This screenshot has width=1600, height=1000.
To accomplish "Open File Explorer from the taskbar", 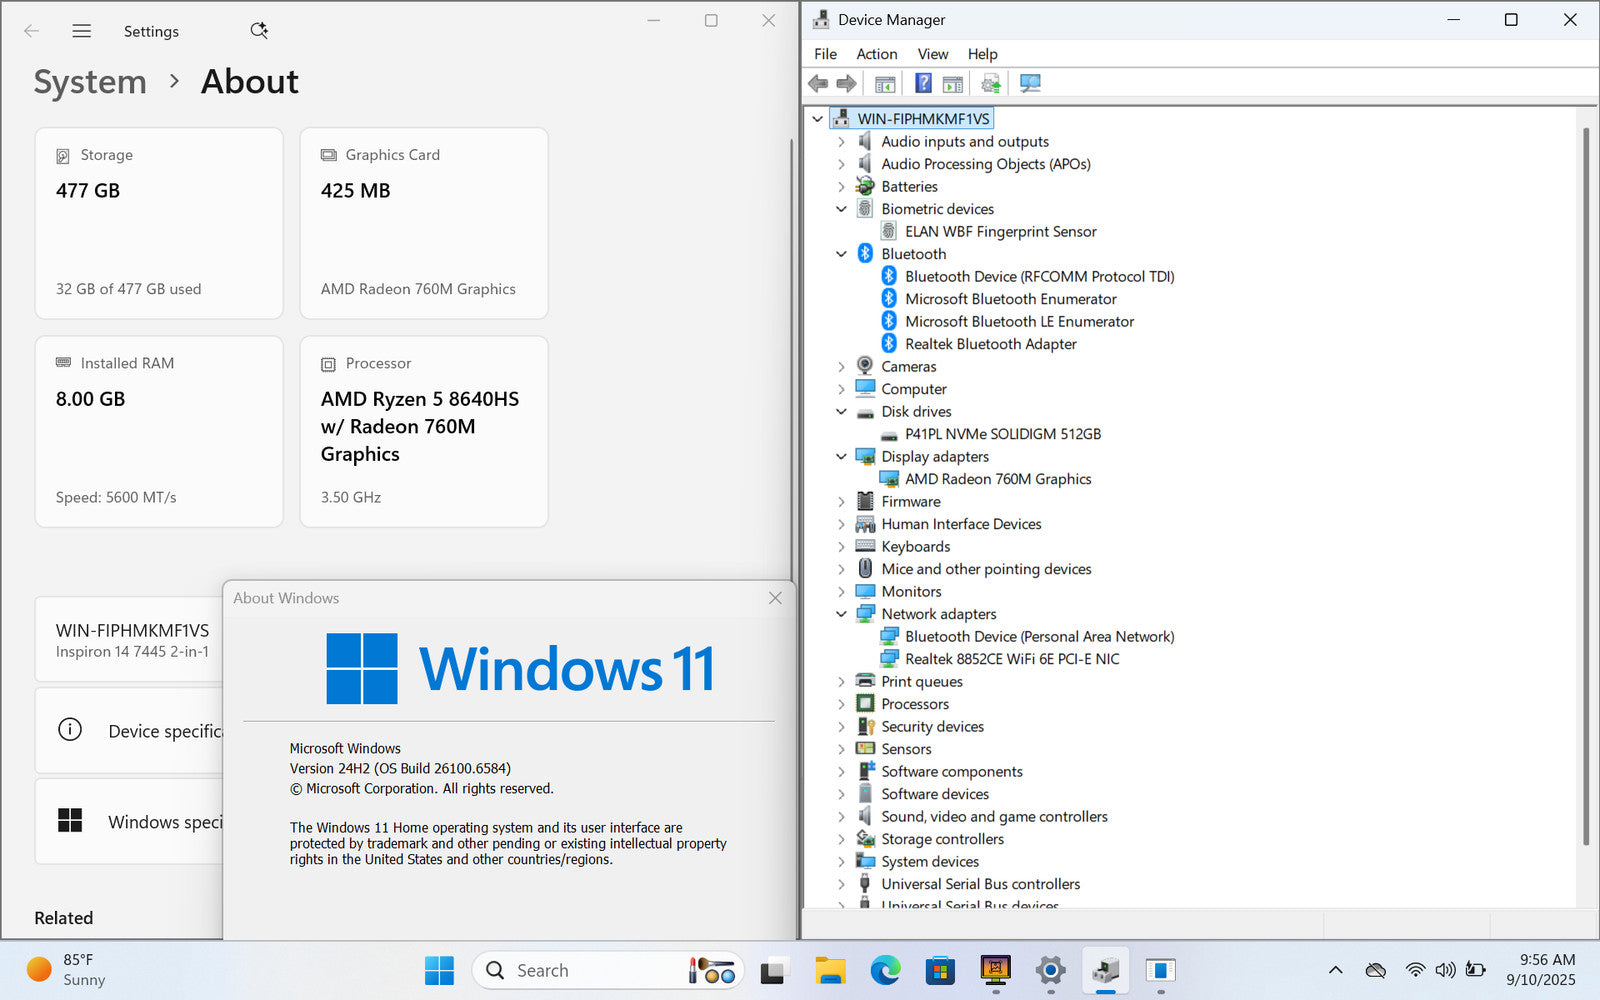I will click(830, 970).
